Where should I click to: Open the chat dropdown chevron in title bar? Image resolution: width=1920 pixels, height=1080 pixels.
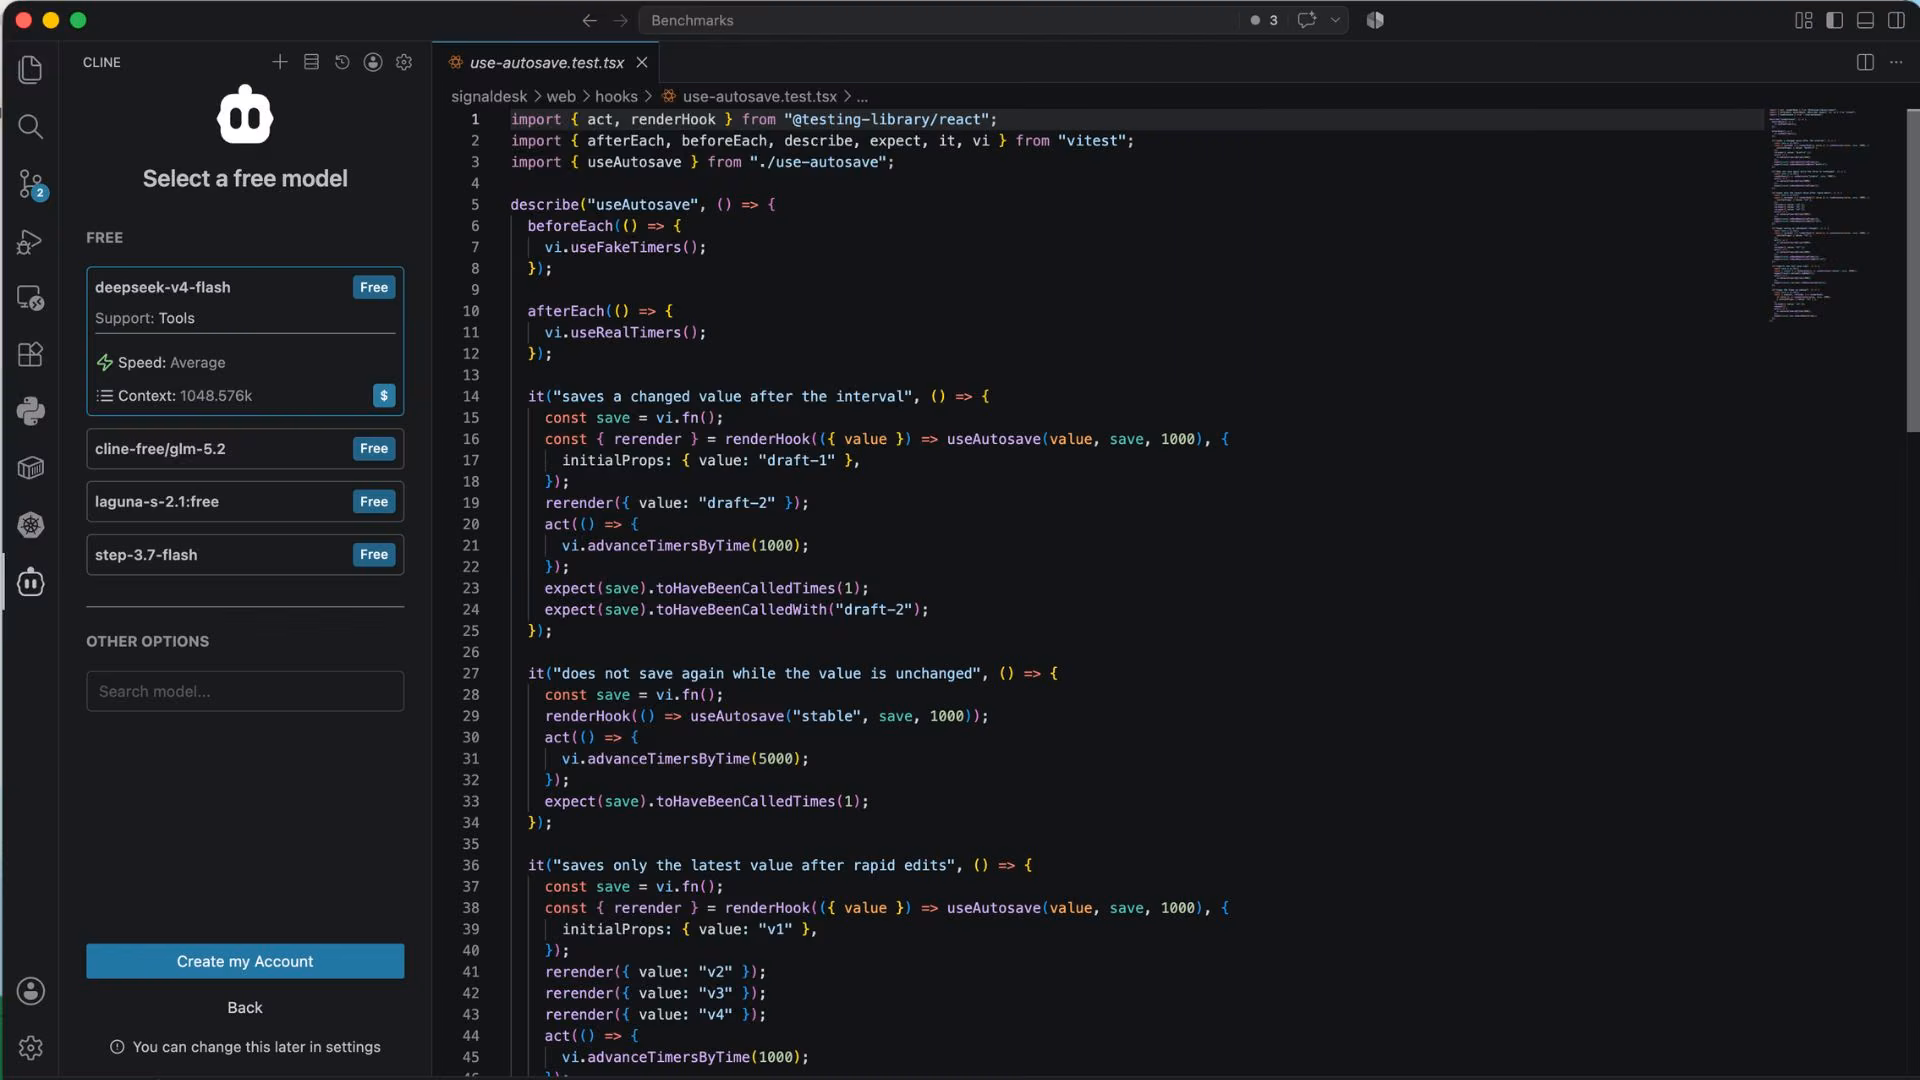(1335, 20)
